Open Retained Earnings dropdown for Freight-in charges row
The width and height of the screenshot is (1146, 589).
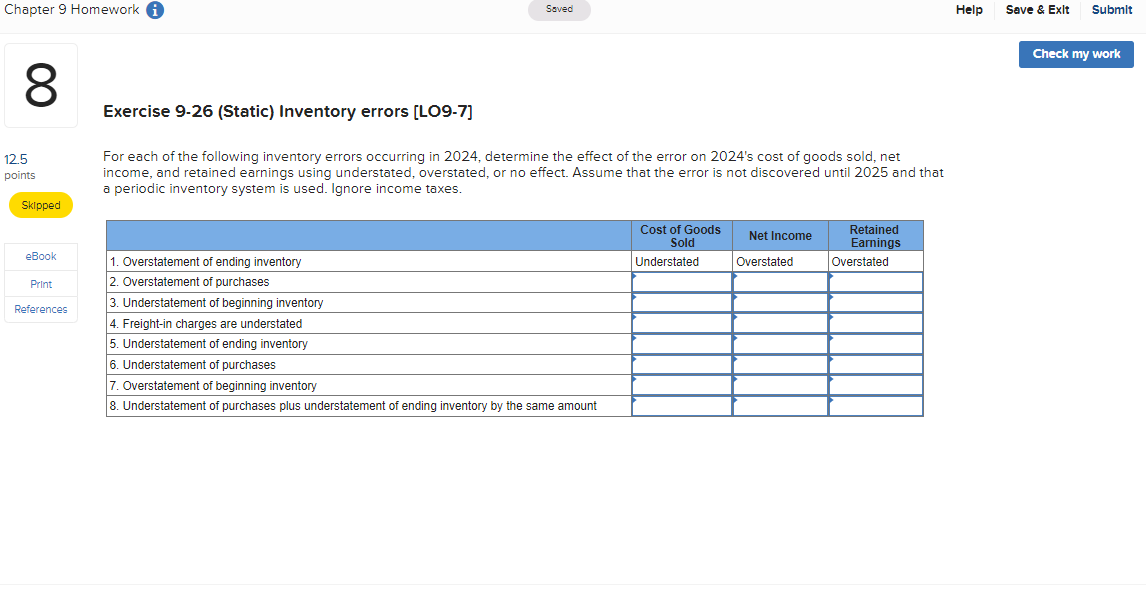(874, 323)
